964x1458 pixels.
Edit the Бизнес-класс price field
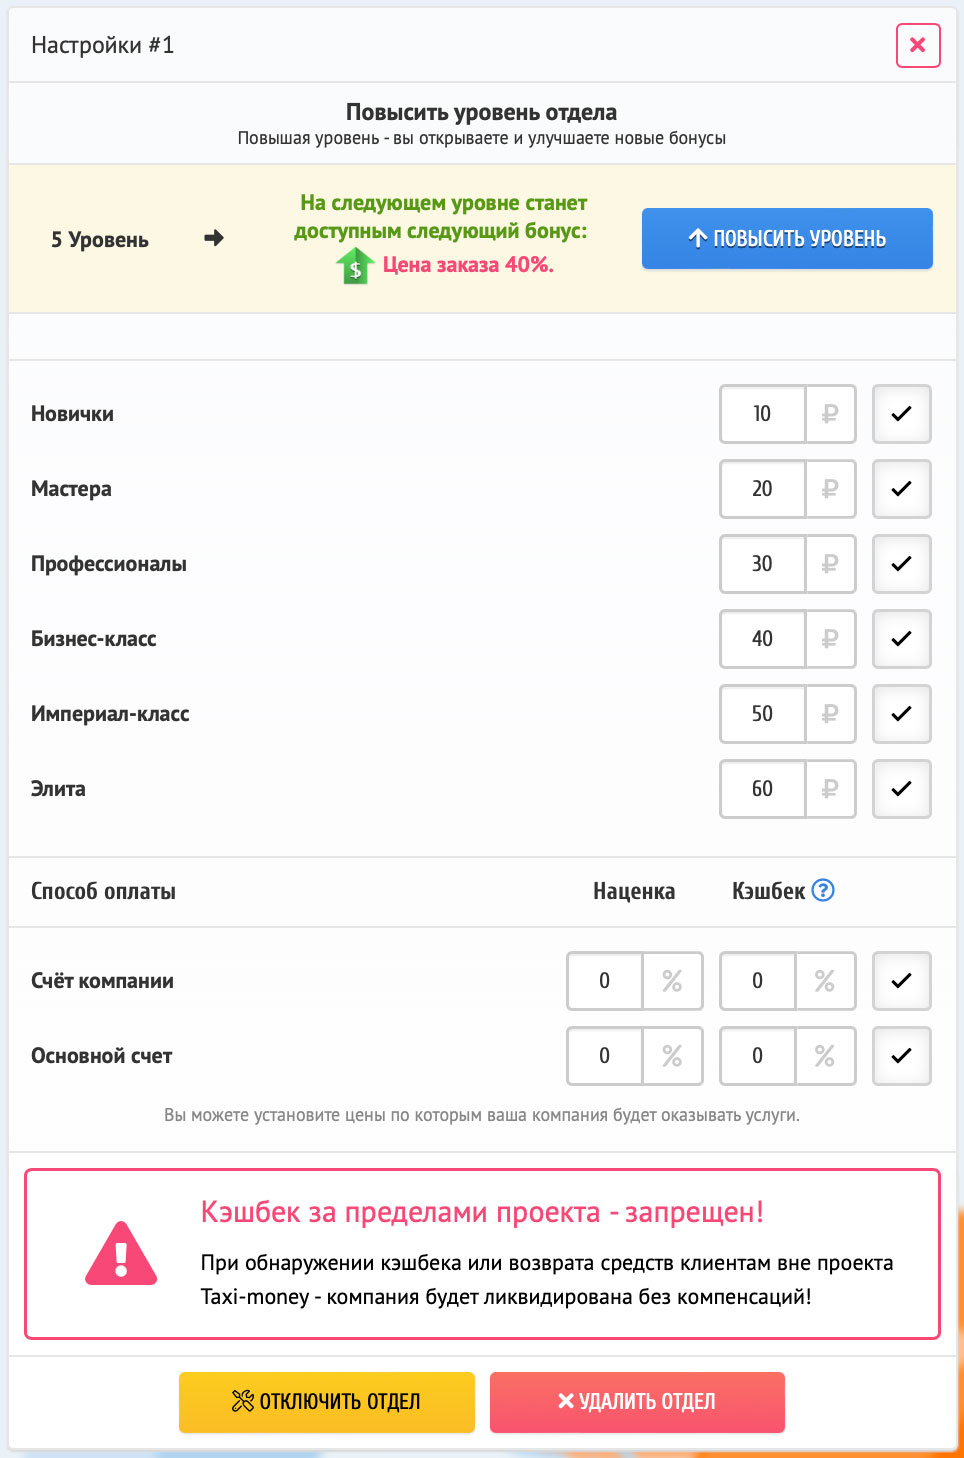(763, 639)
